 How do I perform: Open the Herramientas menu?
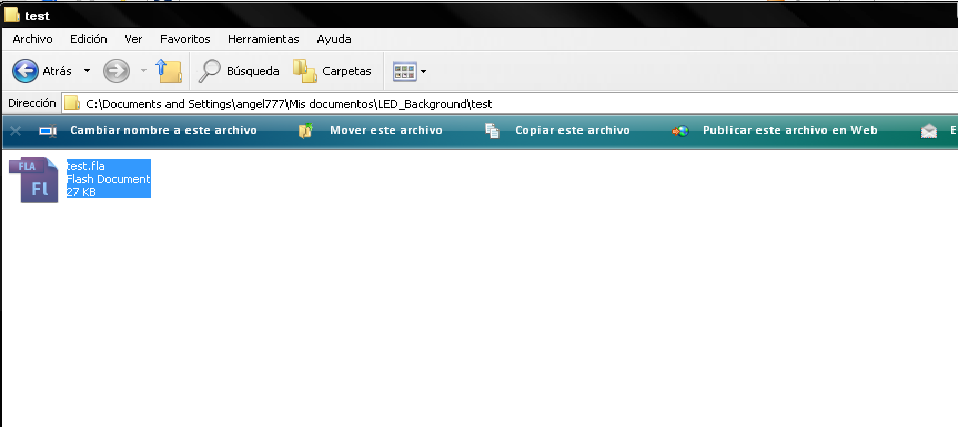263,39
